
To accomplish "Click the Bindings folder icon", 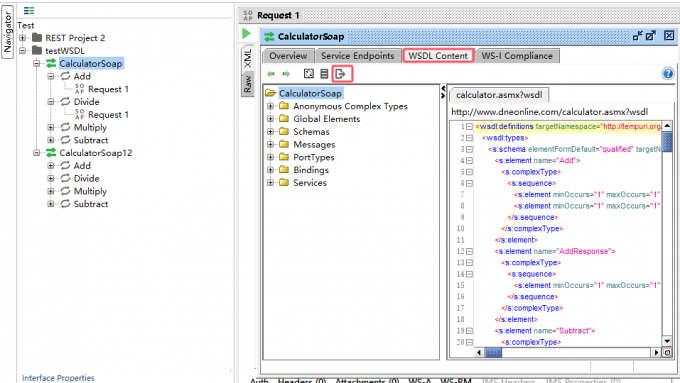I will [x=284, y=170].
